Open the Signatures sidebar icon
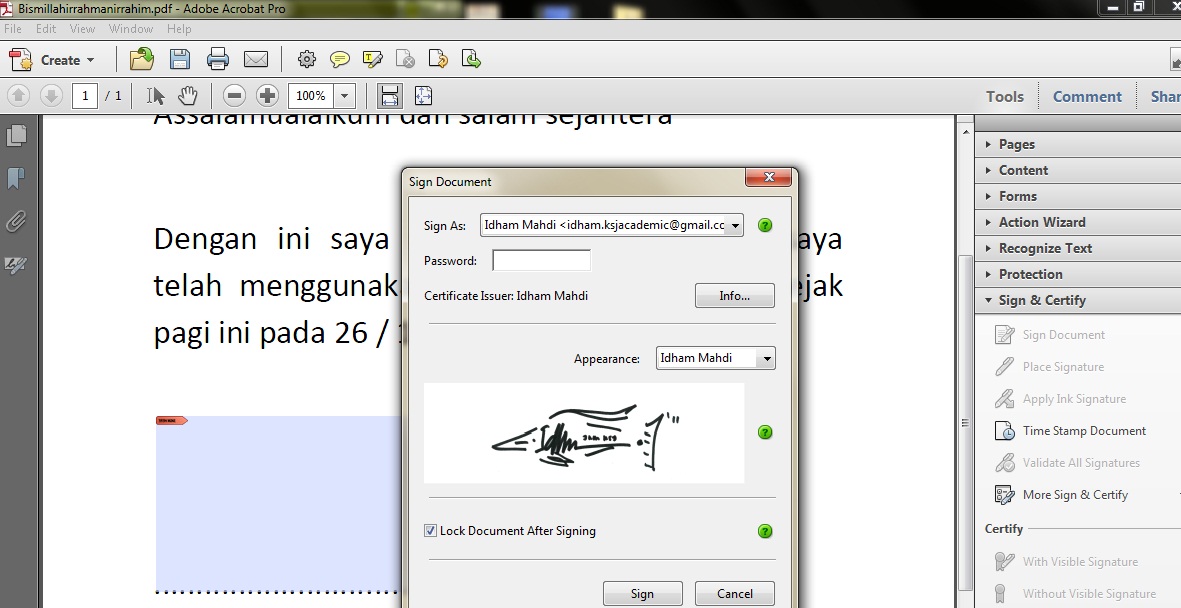Image resolution: width=1181 pixels, height=608 pixels. [x=16, y=264]
